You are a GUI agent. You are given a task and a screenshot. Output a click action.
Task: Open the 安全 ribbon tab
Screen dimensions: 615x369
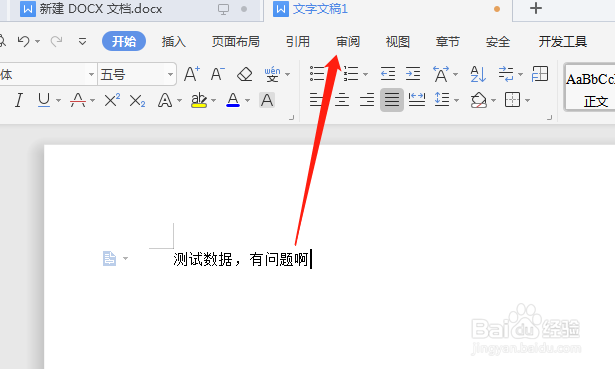498,41
